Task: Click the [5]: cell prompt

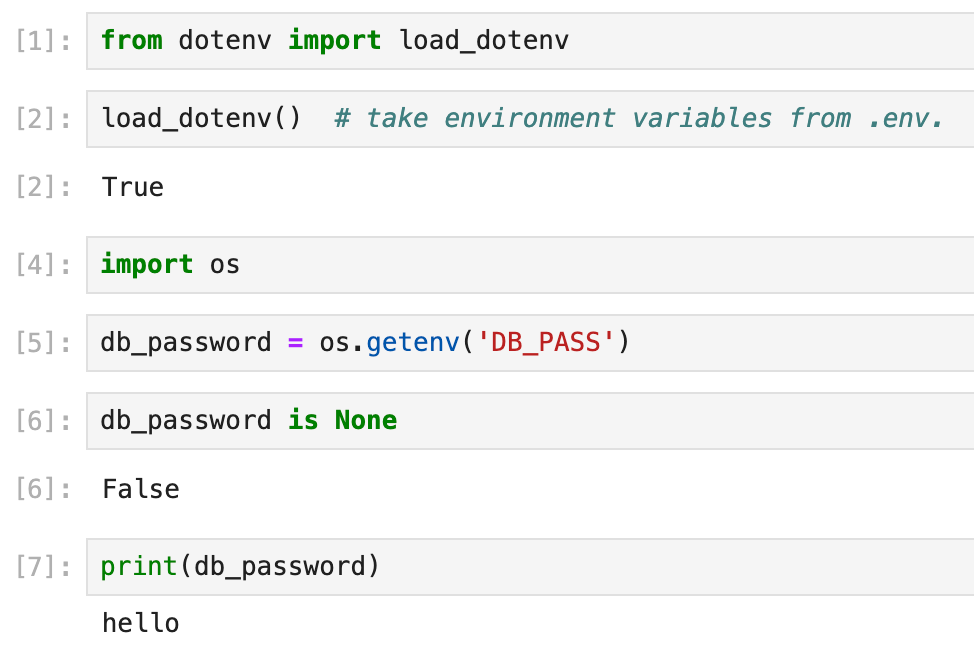Action: 43,343
